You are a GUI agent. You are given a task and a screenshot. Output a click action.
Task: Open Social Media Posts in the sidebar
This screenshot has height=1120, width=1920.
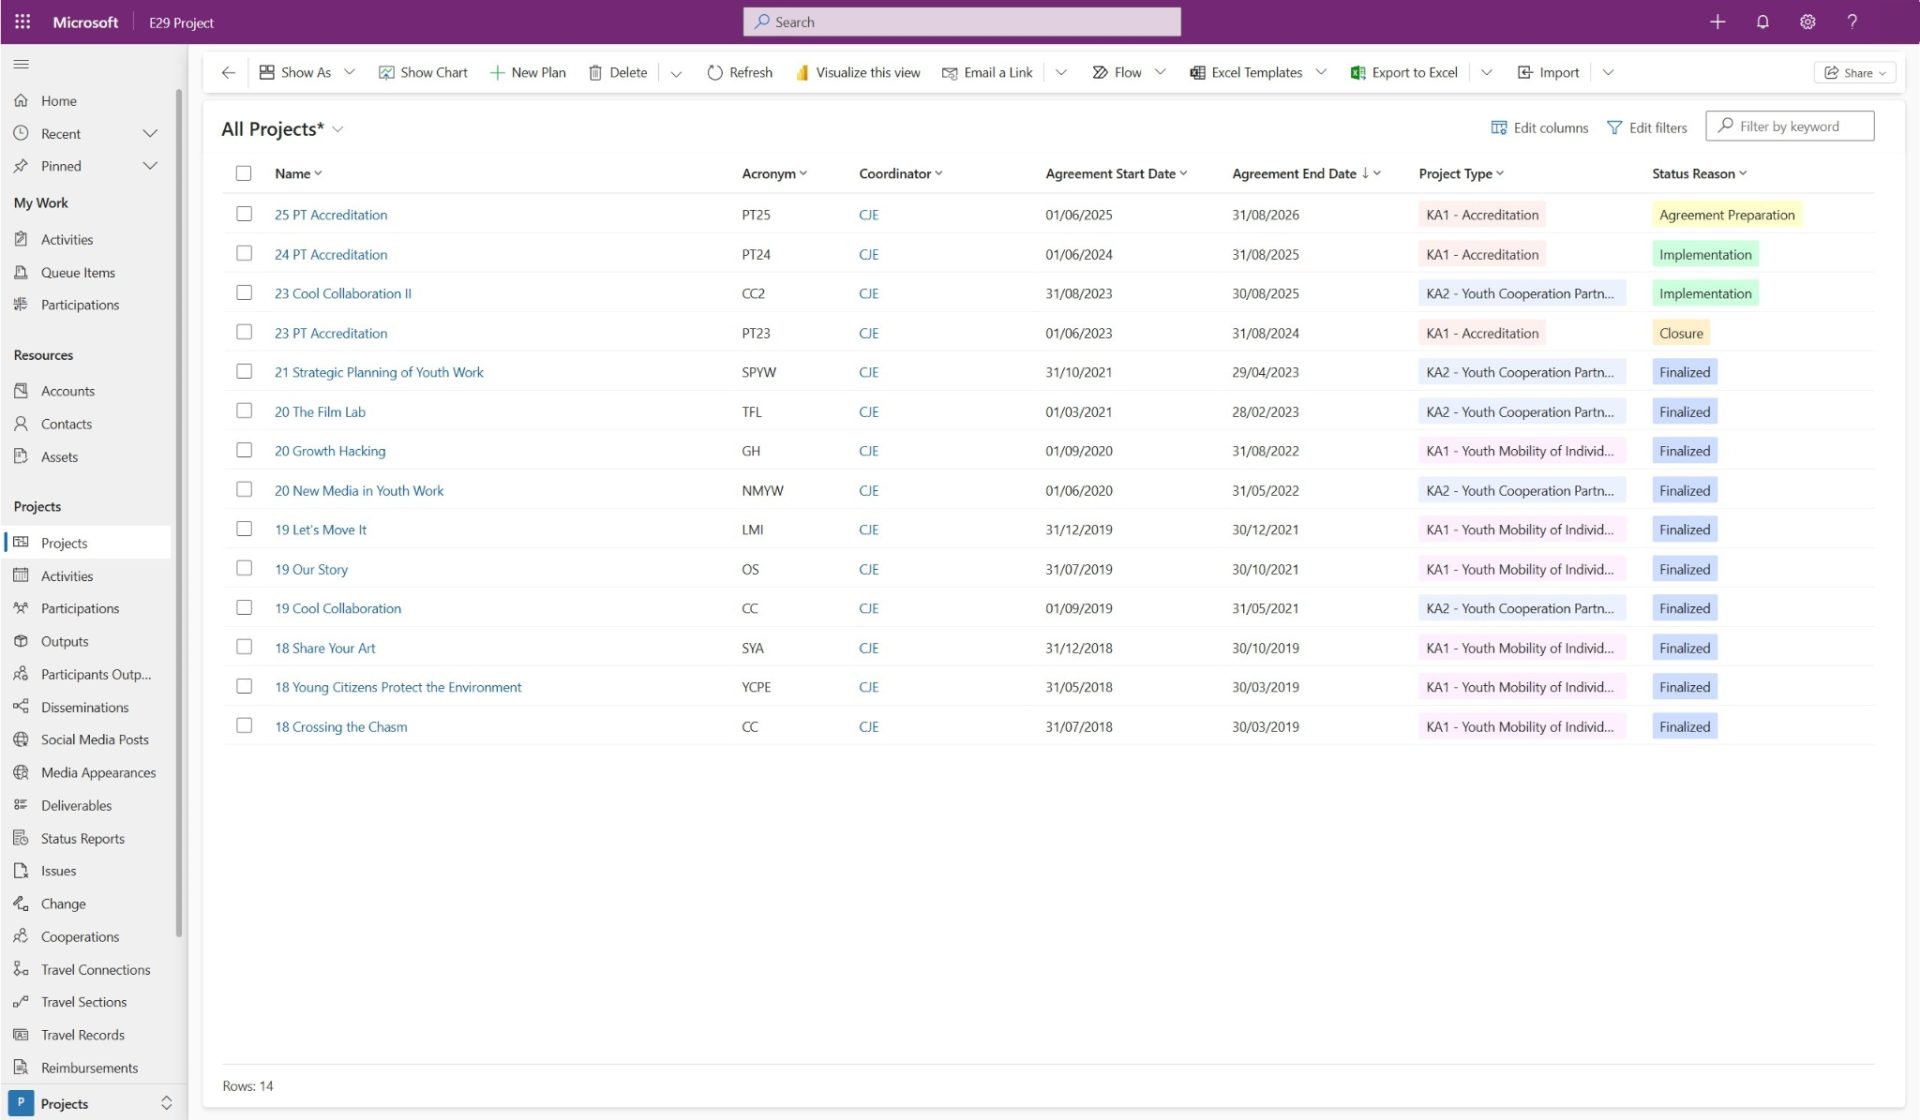pos(94,739)
